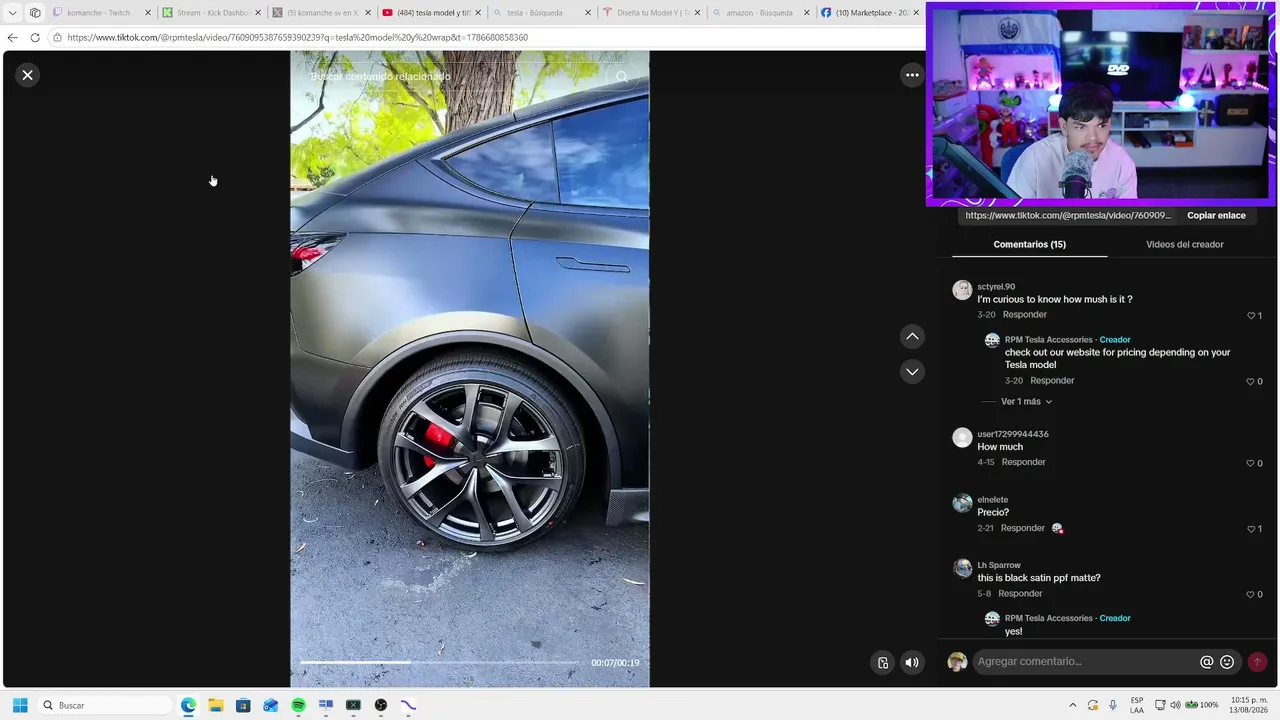Show hidden system tray icons chevron
1280x720 pixels.
pyautogui.click(x=1073, y=705)
